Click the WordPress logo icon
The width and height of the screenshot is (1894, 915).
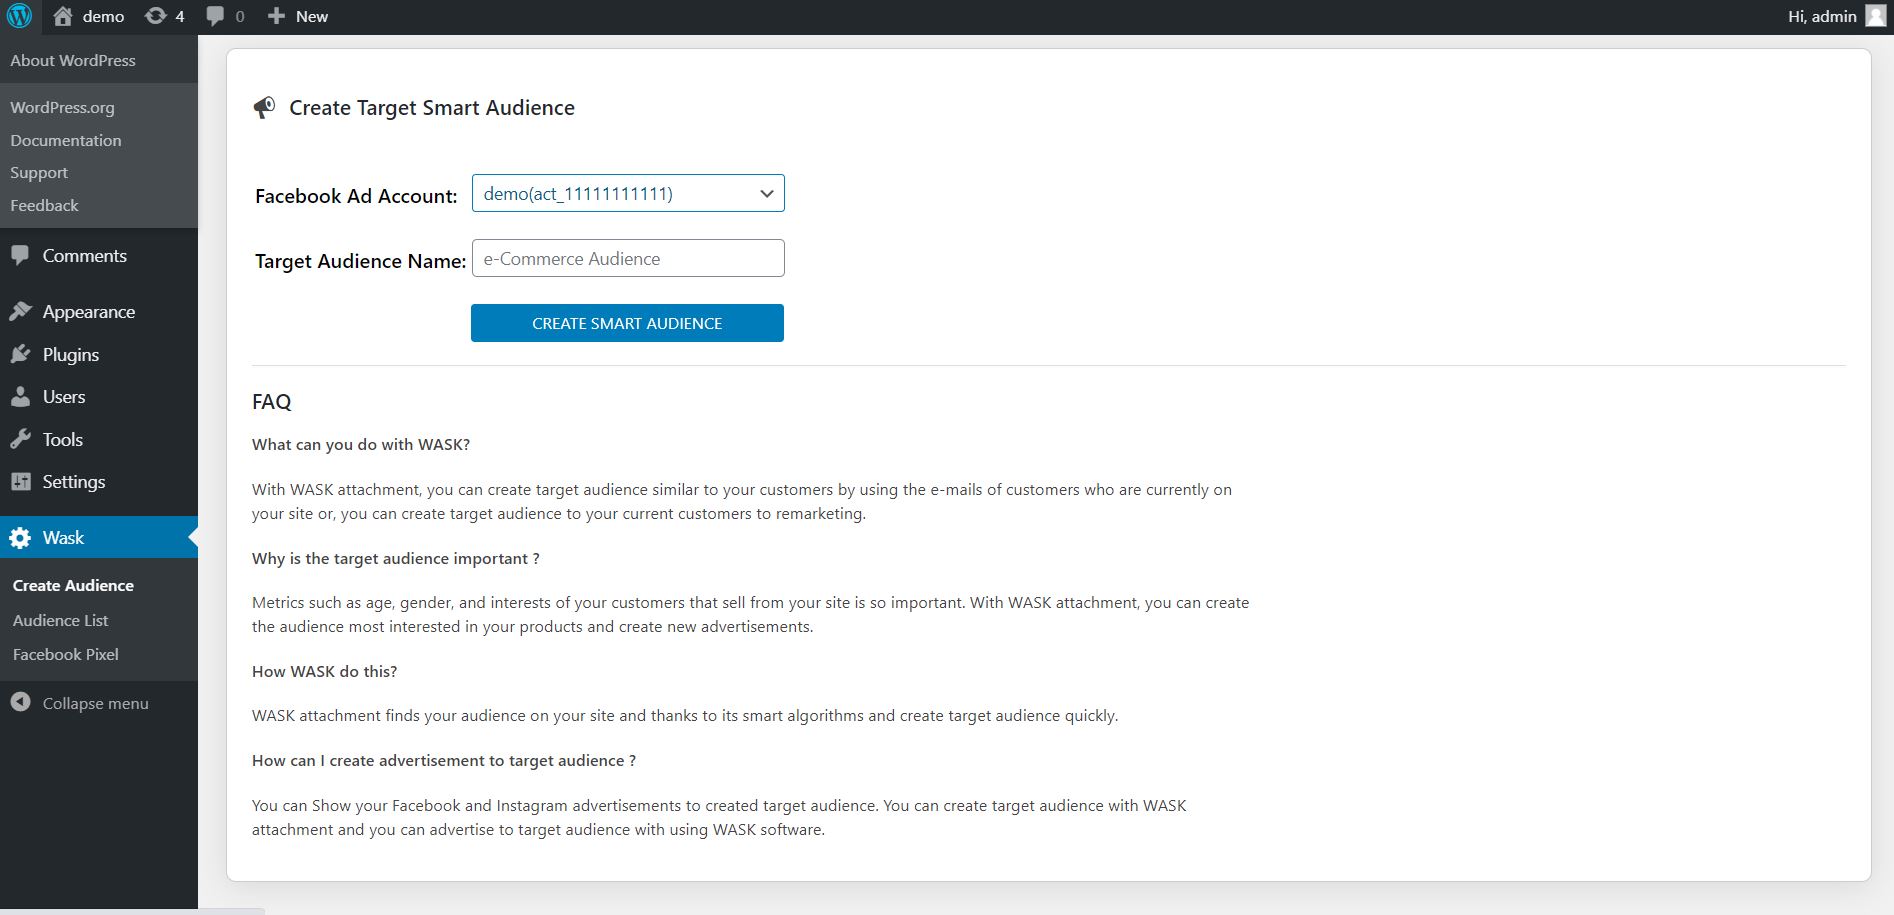pos(20,16)
